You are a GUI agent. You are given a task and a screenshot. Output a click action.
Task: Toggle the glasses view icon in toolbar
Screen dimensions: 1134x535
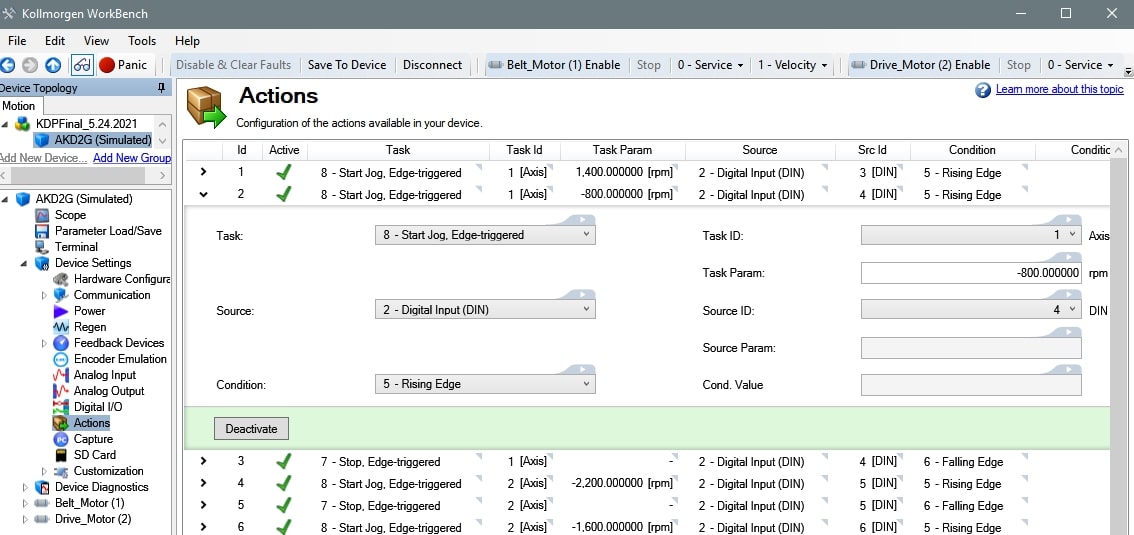coord(82,65)
